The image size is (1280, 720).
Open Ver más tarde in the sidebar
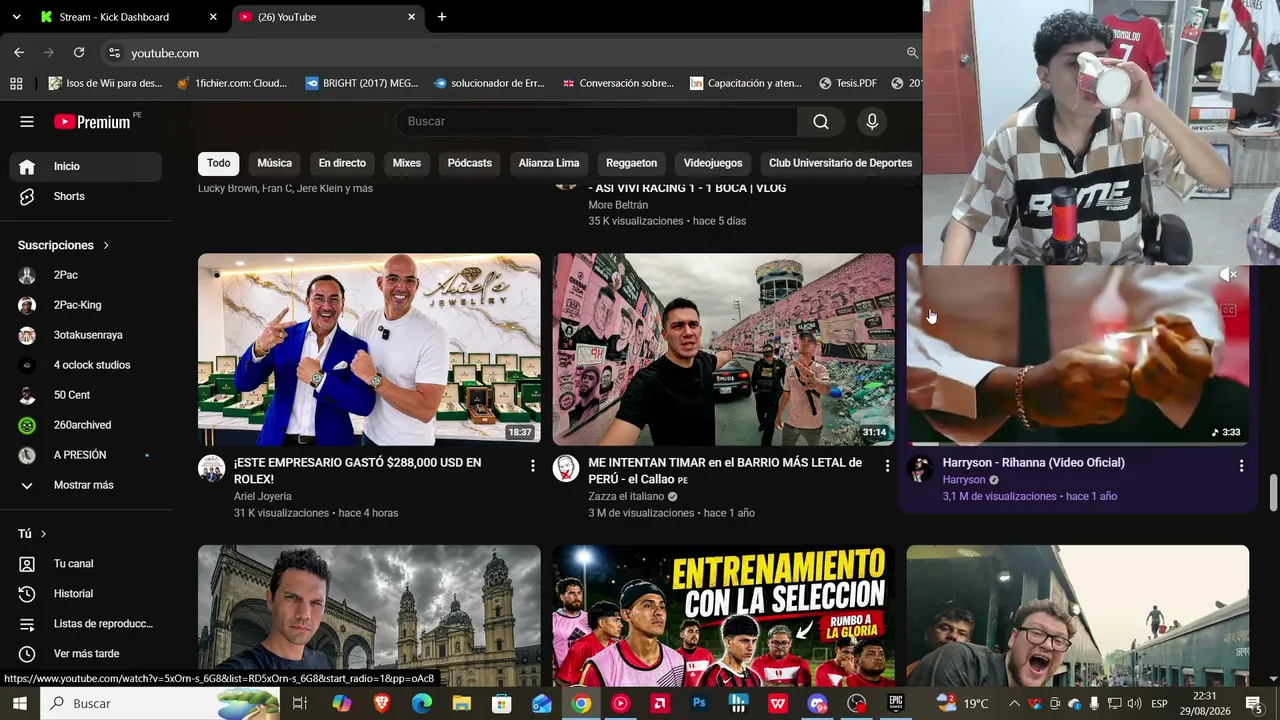86,654
